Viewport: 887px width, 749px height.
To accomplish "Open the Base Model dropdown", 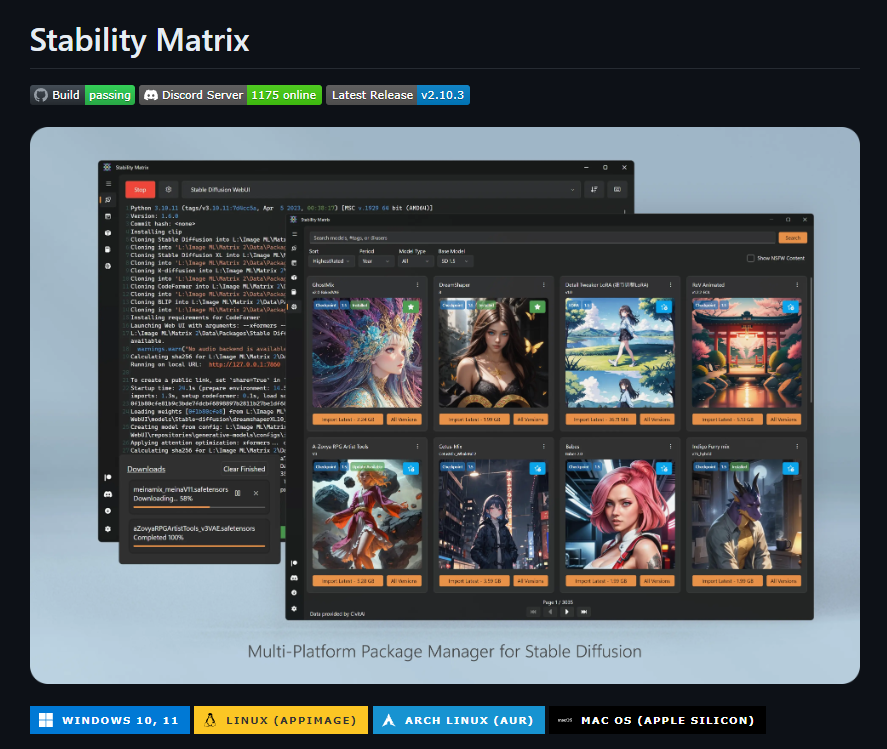I will click(455, 261).
